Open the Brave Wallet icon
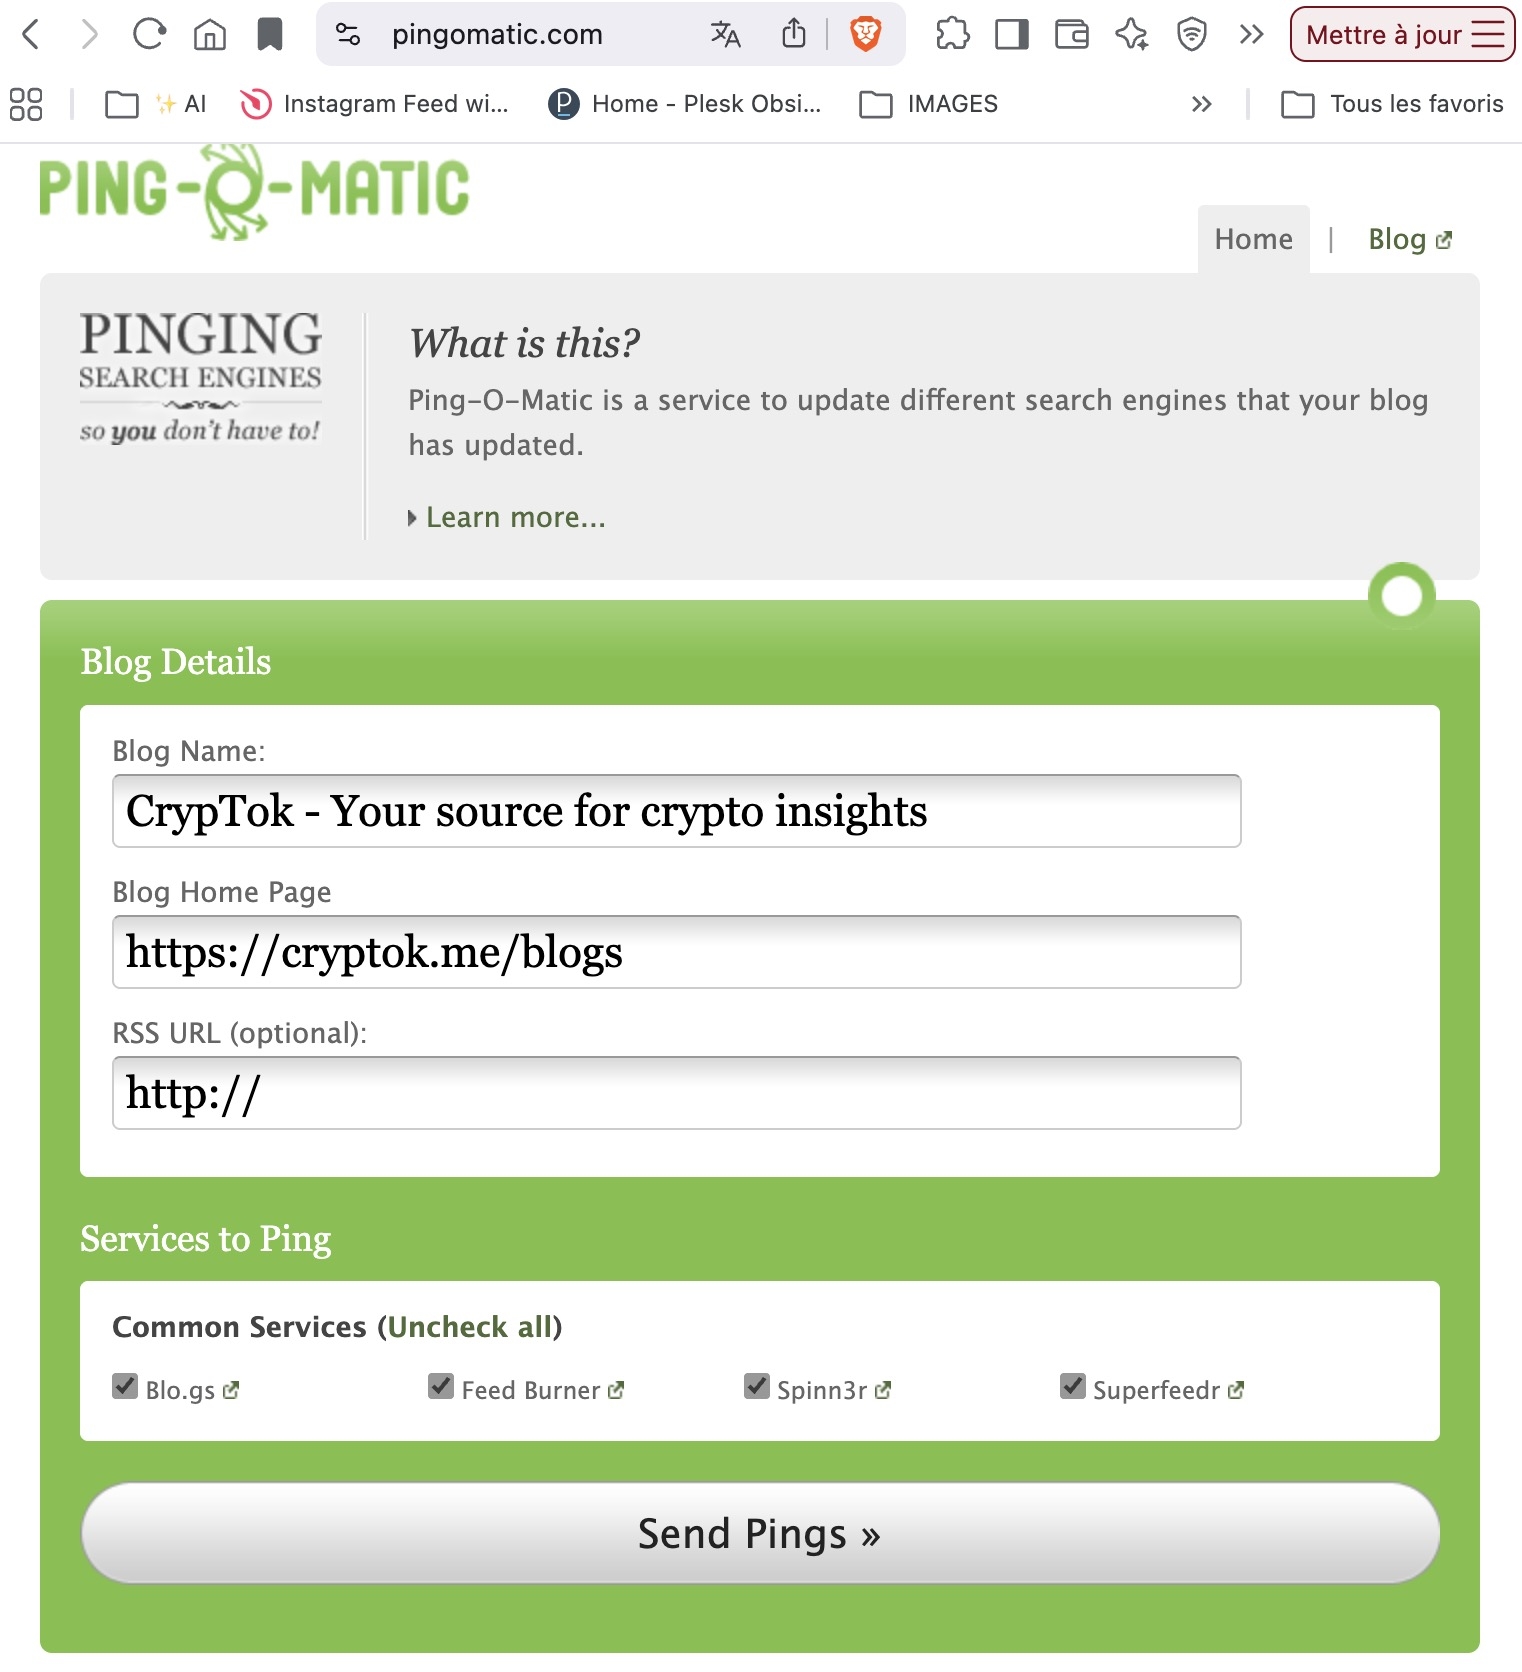This screenshot has height=1672, width=1522. [1071, 35]
